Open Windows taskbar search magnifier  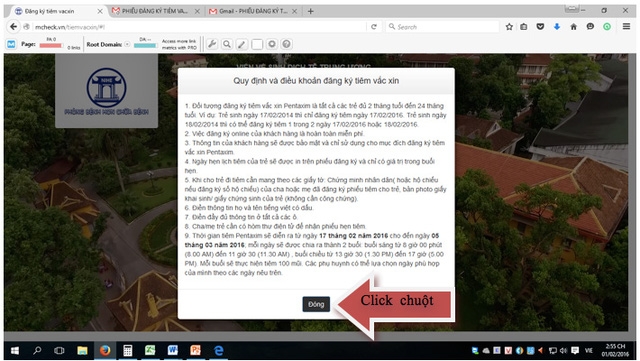(37, 350)
